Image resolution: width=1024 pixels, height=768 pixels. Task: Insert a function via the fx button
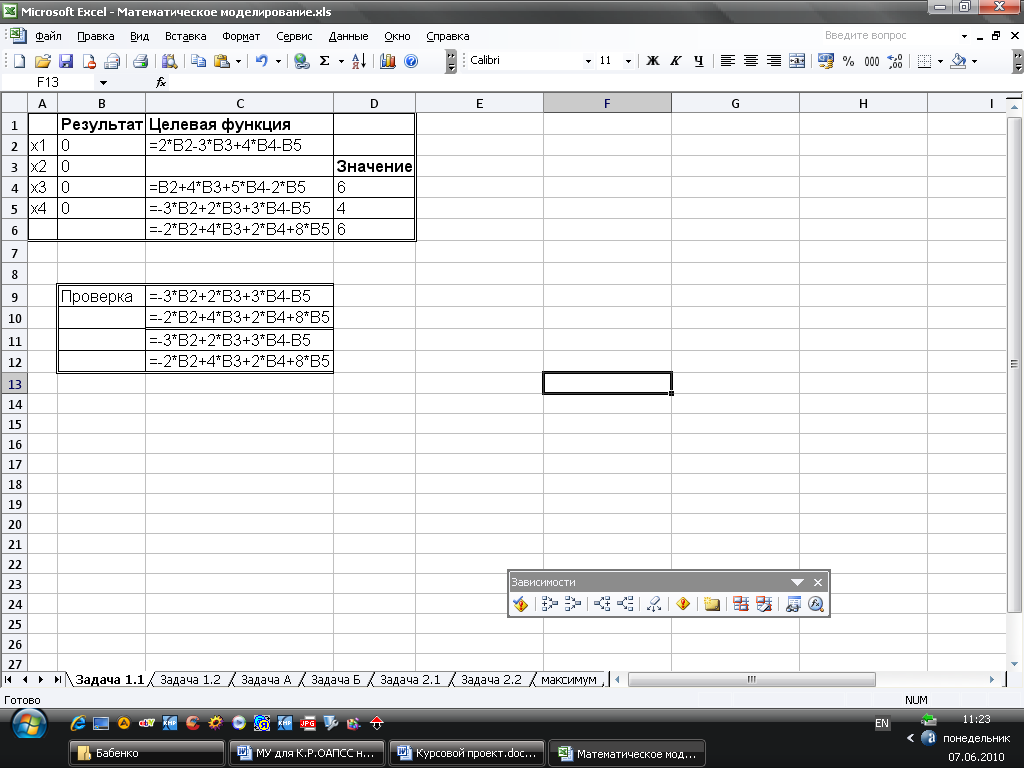(x=161, y=82)
